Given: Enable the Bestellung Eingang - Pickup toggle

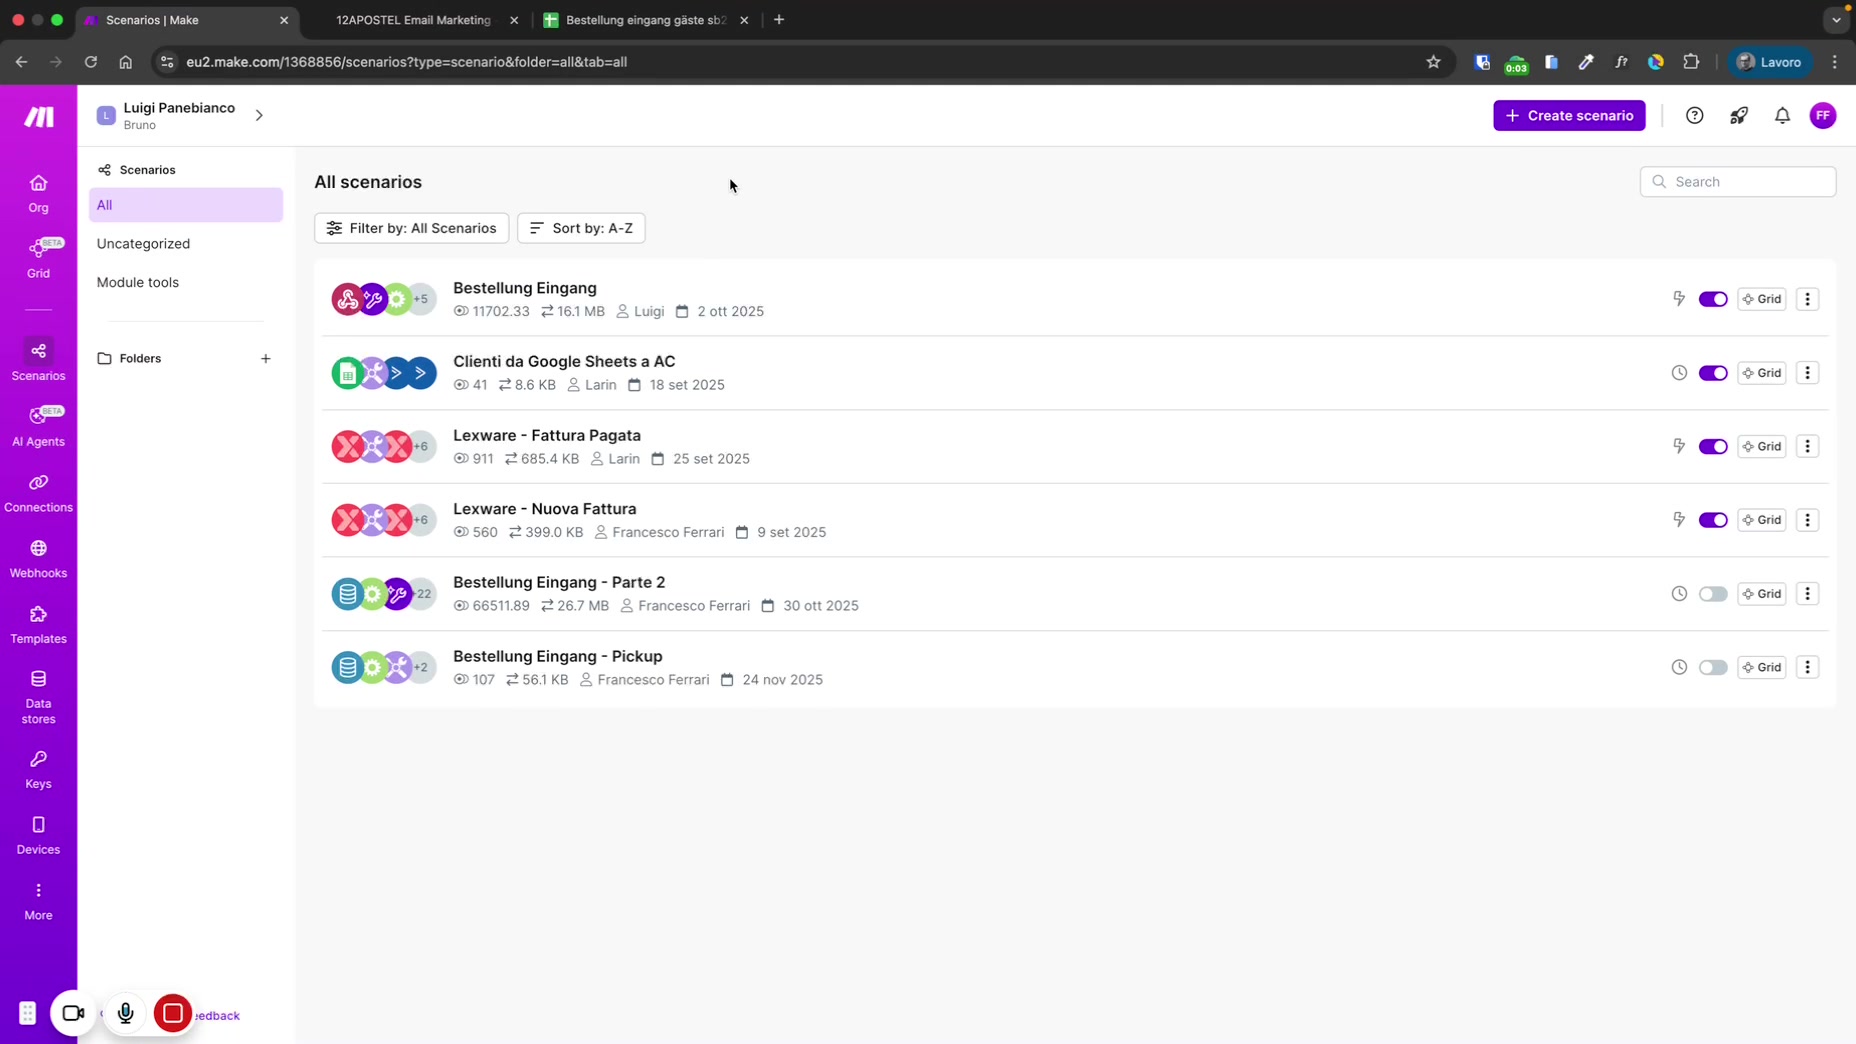Looking at the screenshot, I should tap(1712, 667).
